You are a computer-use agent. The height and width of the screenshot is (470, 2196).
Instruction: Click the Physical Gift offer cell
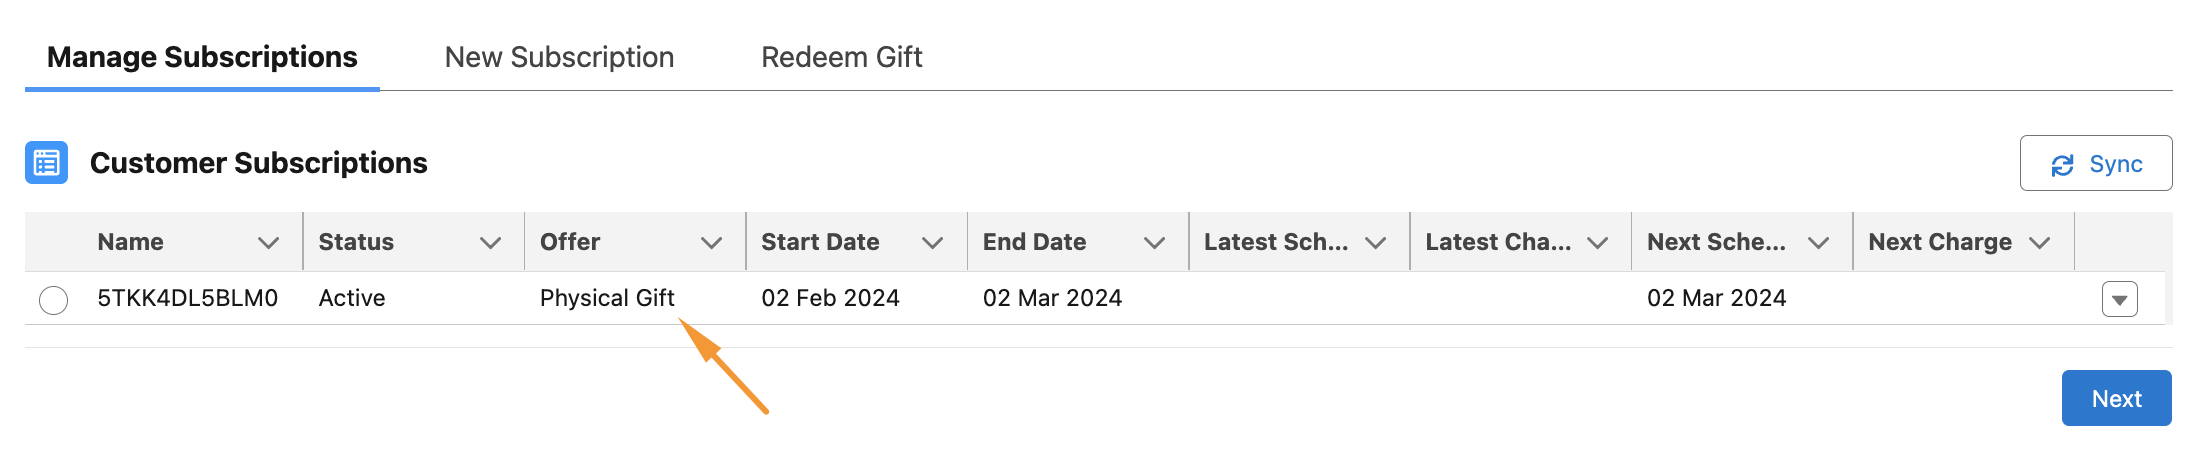(x=607, y=298)
